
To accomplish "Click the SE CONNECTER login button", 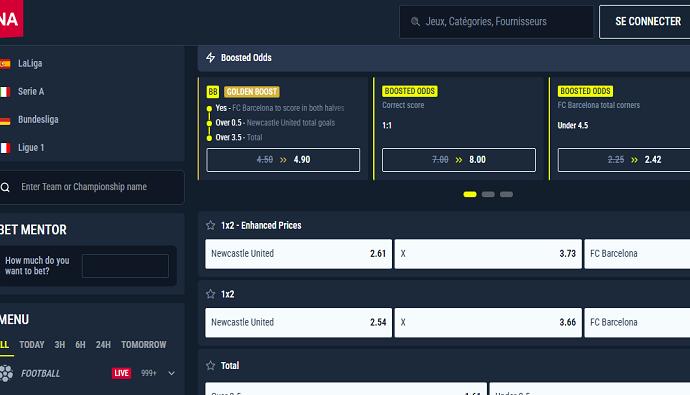I will pyautogui.click(x=645, y=22).
